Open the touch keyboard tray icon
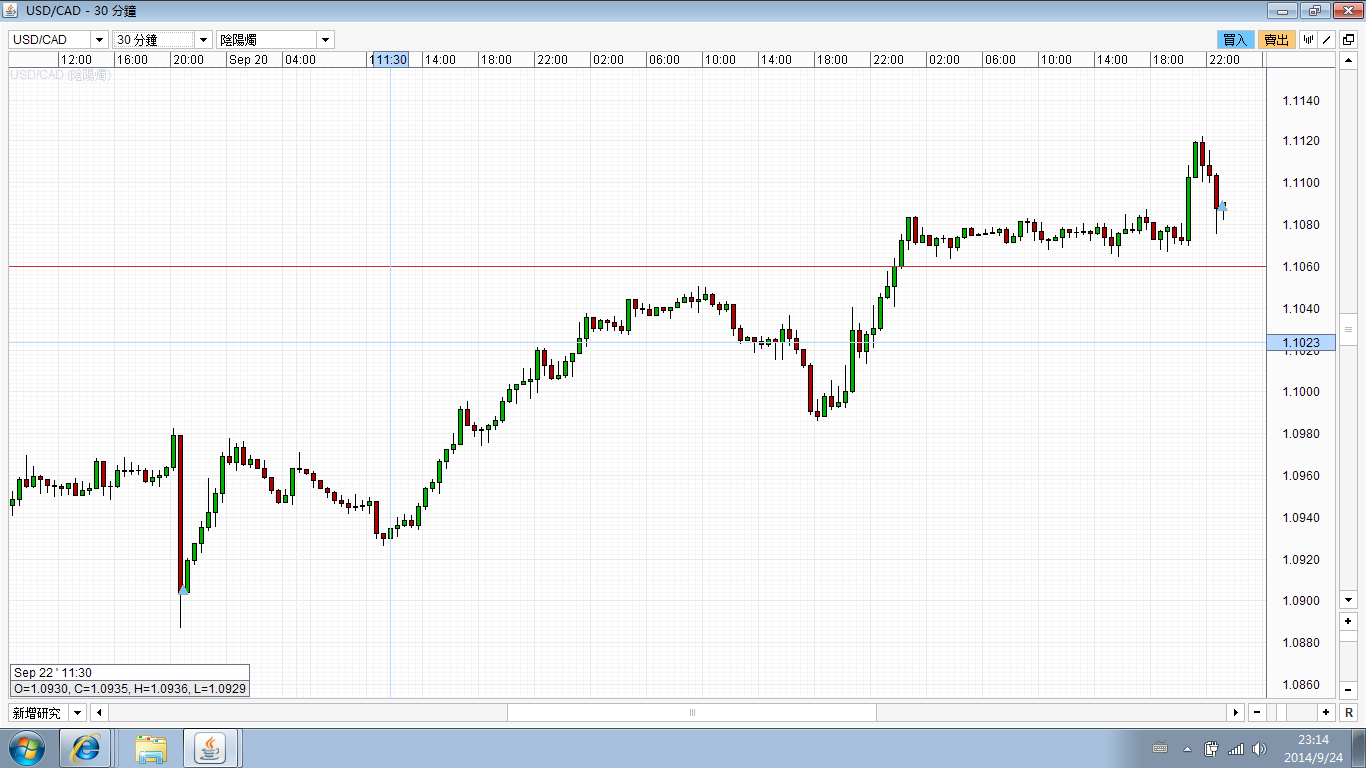This screenshot has width=1366, height=768. point(1161,748)
